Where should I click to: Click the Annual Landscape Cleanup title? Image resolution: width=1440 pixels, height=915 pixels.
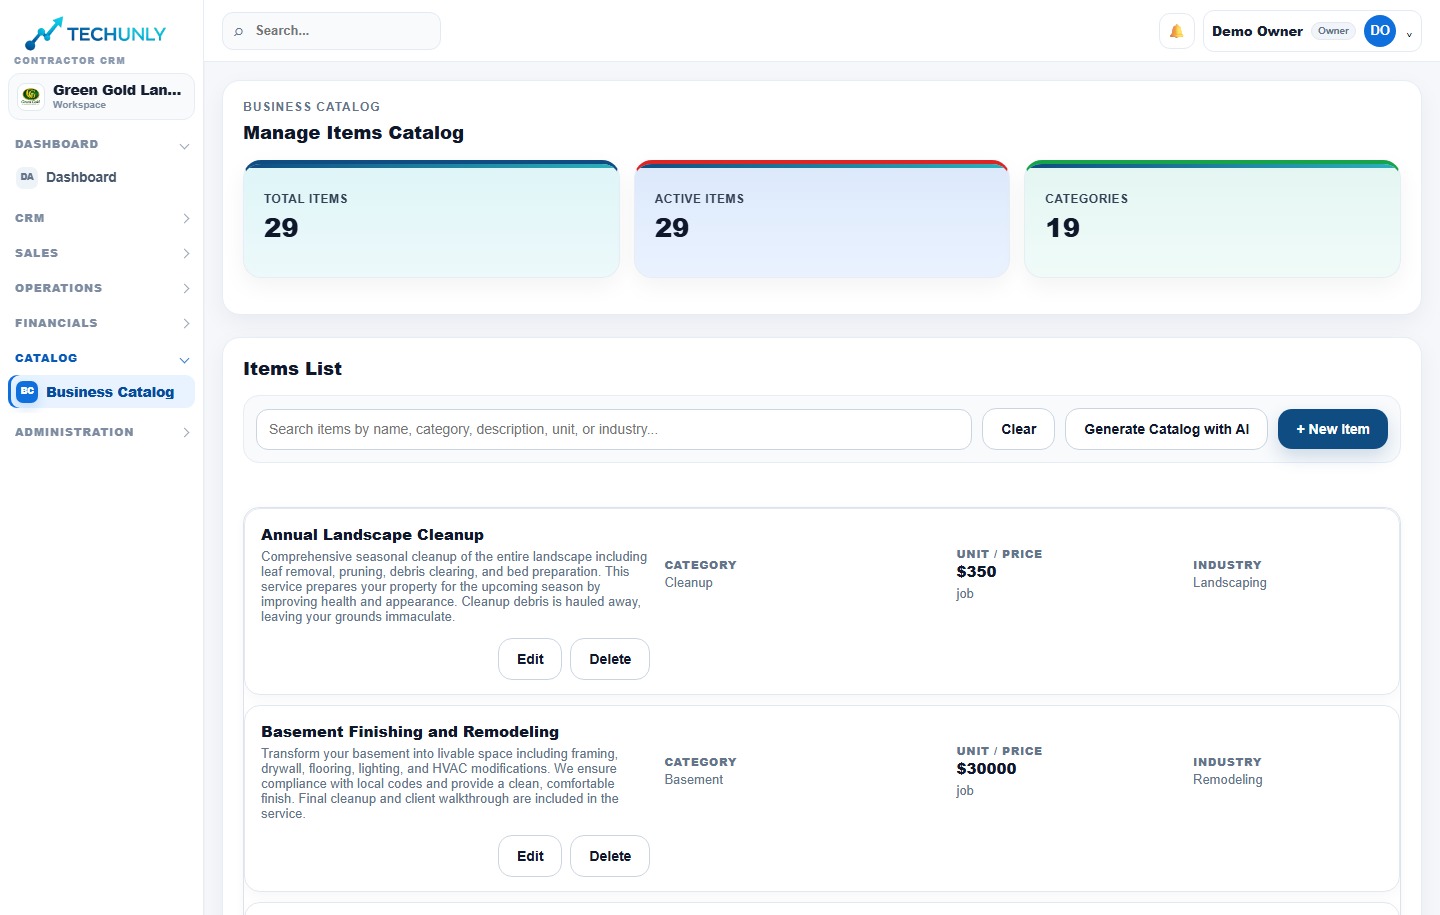pos(372,535)
